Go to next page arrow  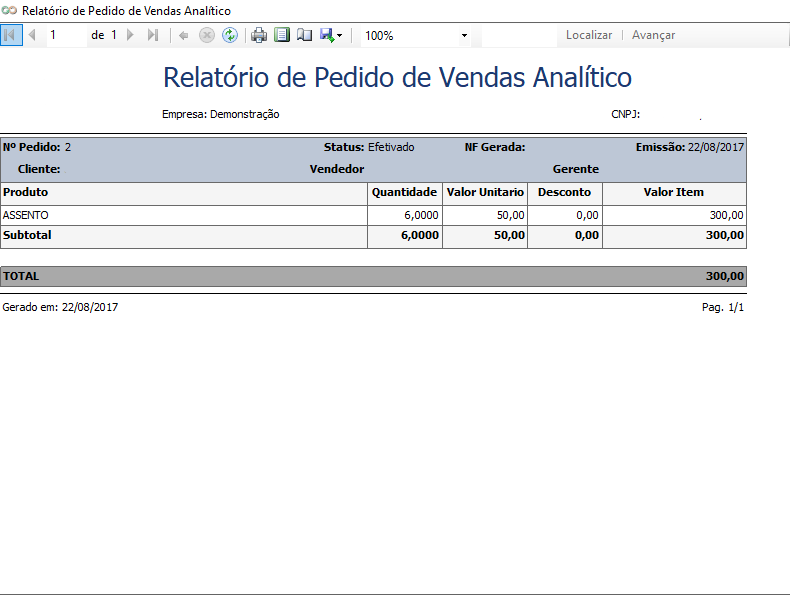click(x=130, y=35)
